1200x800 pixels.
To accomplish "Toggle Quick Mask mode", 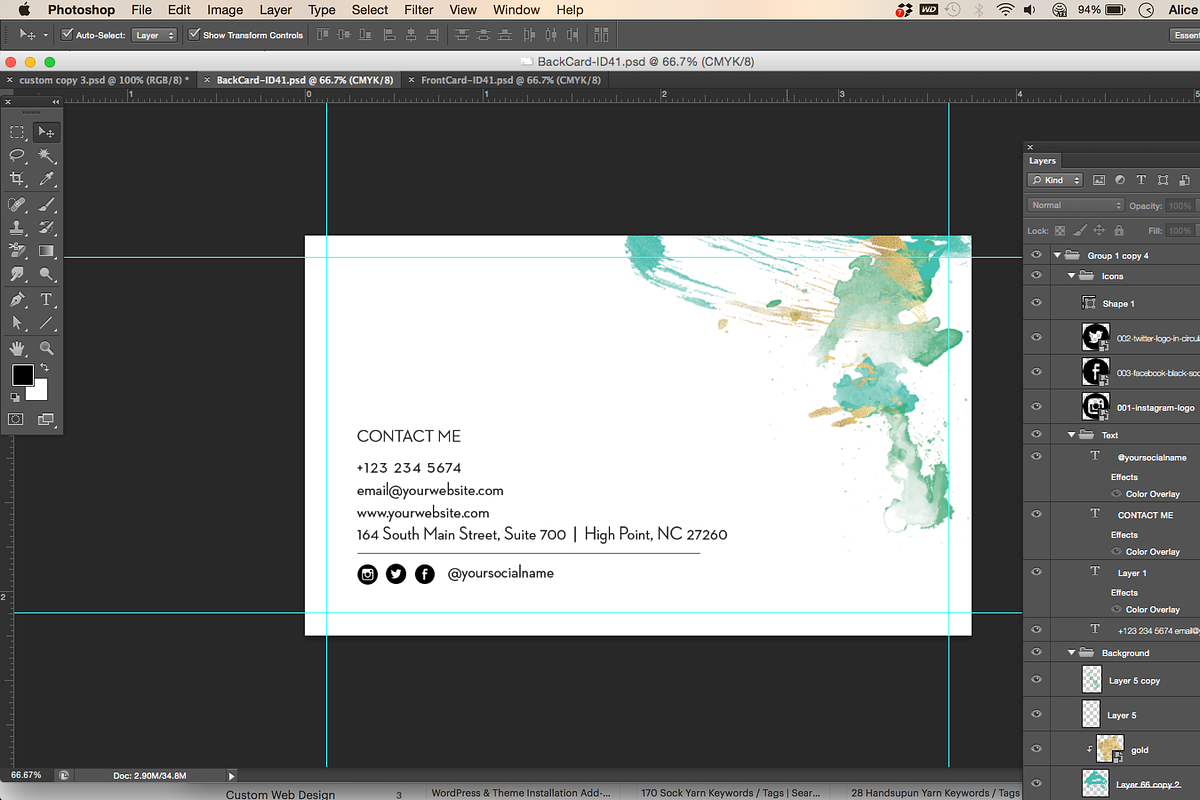I will pyautogui.click(x=16, y=420).
